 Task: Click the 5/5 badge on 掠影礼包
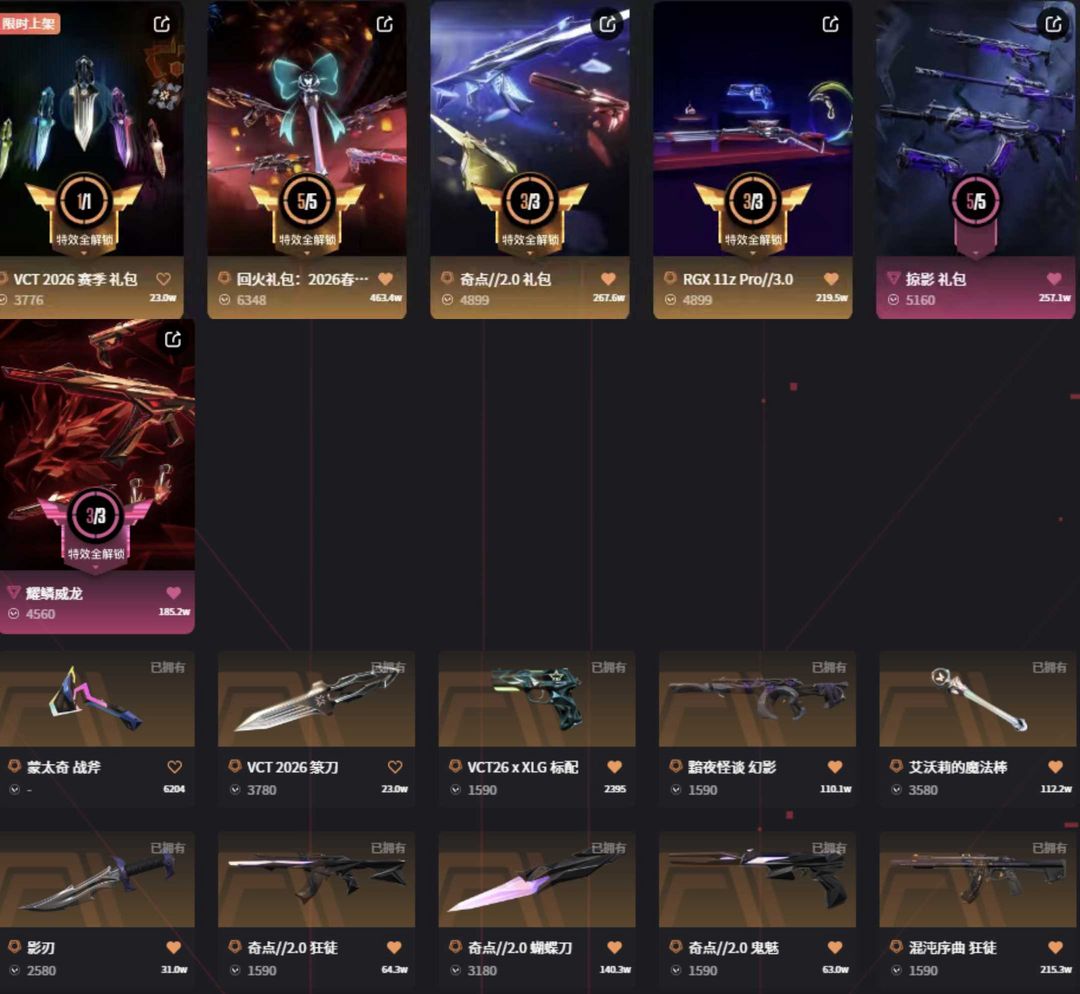tap(975, 201)
